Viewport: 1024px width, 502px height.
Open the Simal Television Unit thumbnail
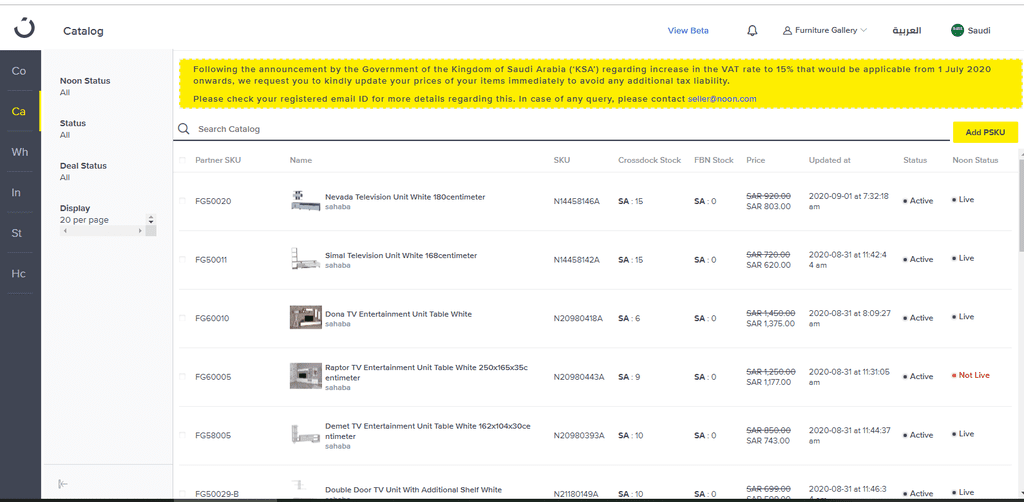(306, 259)
